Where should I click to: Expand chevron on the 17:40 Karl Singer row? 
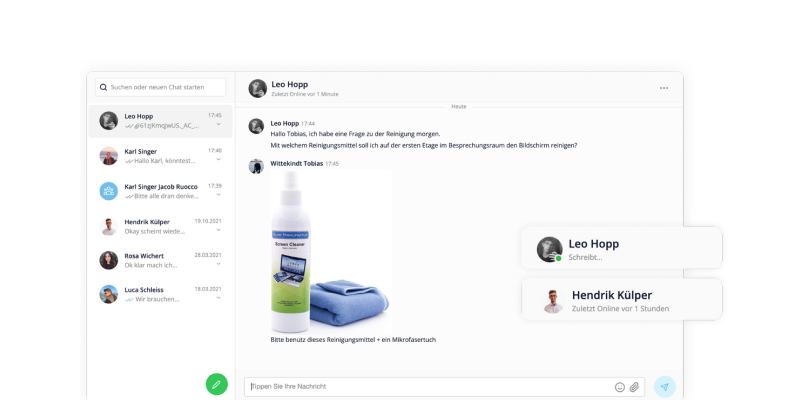(x=218, y=159)
